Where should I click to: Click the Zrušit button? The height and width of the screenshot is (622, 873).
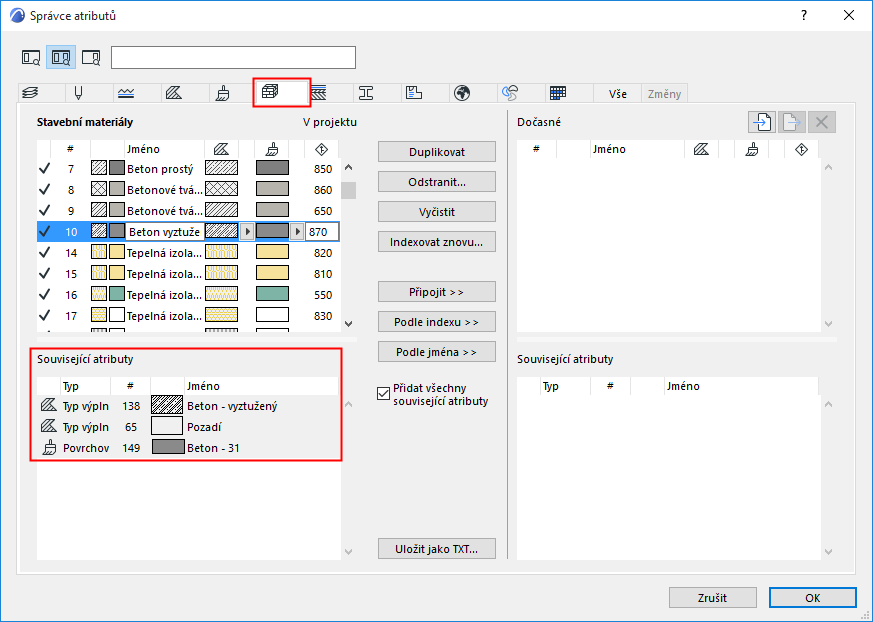[712, 597]
